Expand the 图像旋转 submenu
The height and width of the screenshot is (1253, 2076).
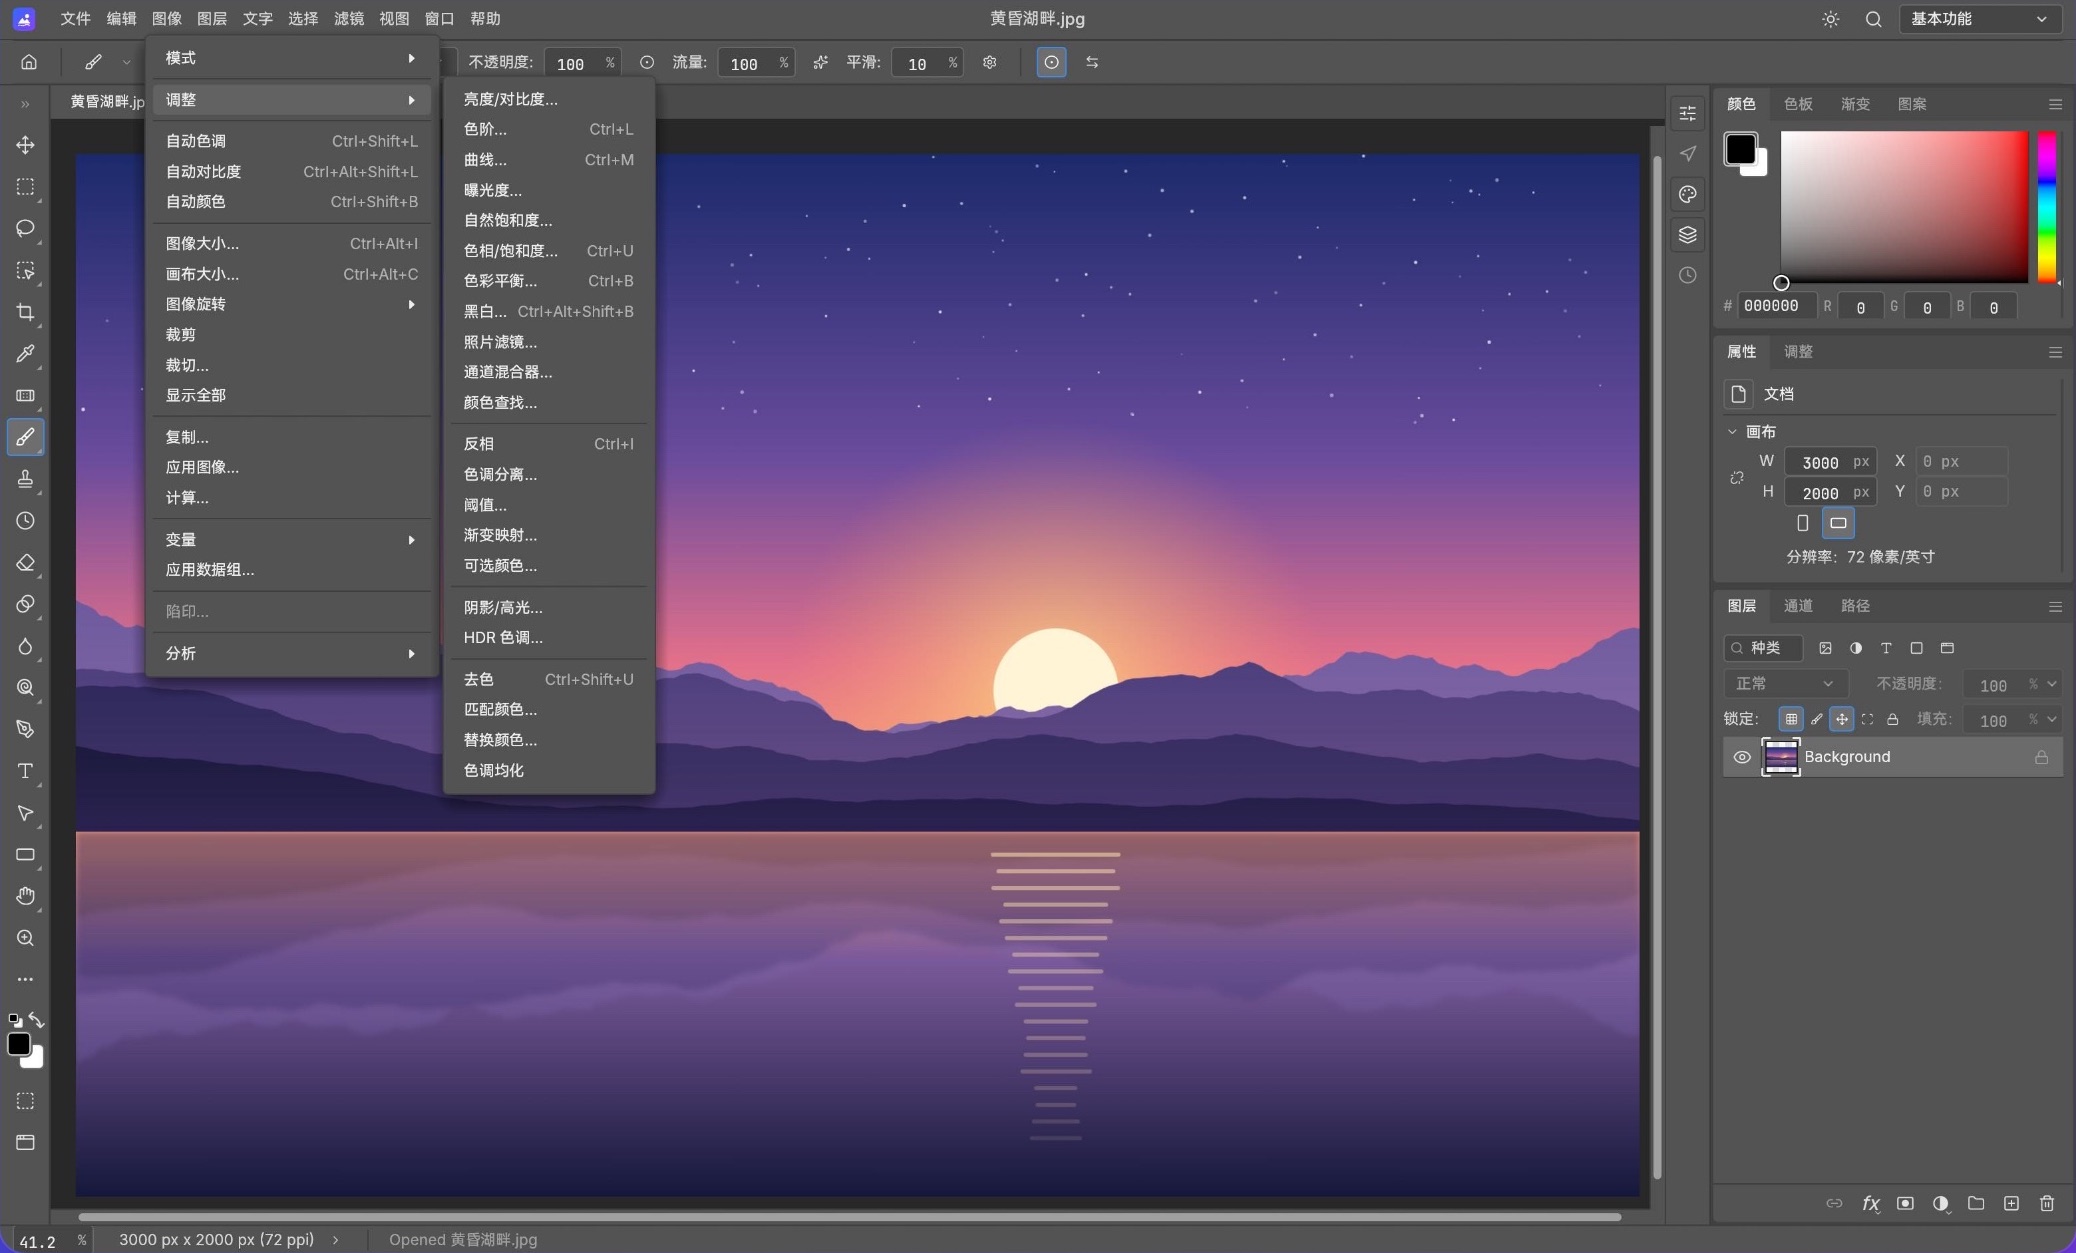point(291,304)
